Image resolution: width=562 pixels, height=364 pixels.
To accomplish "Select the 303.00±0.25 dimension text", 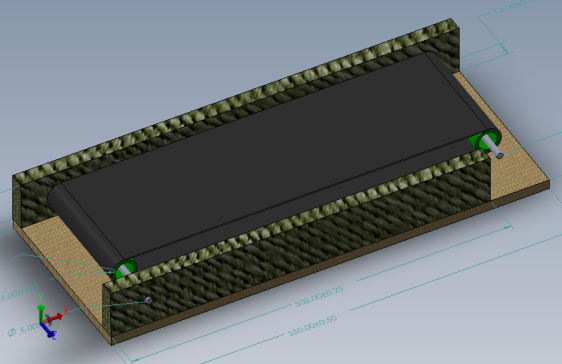I will tap(319, 296).
